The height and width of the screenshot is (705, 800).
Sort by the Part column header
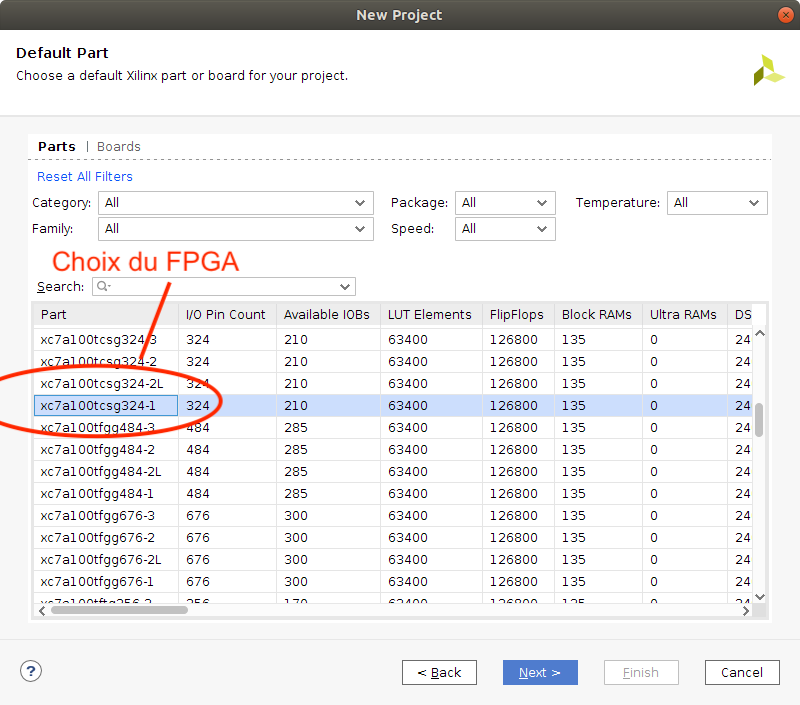pyautogui.click(x=106, y=315)
